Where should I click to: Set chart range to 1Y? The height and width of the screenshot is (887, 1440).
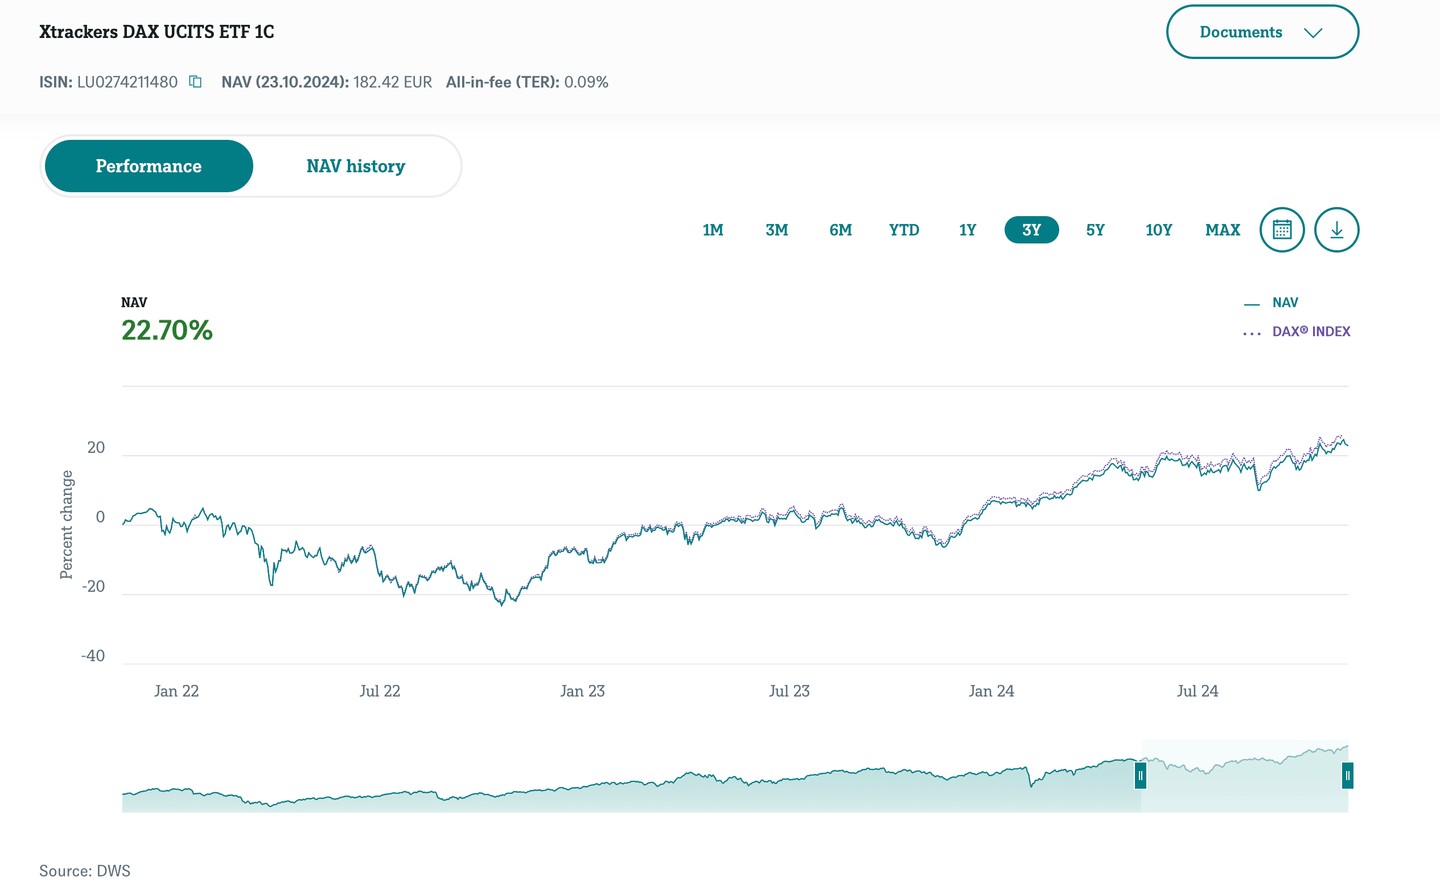click(967, 230)
